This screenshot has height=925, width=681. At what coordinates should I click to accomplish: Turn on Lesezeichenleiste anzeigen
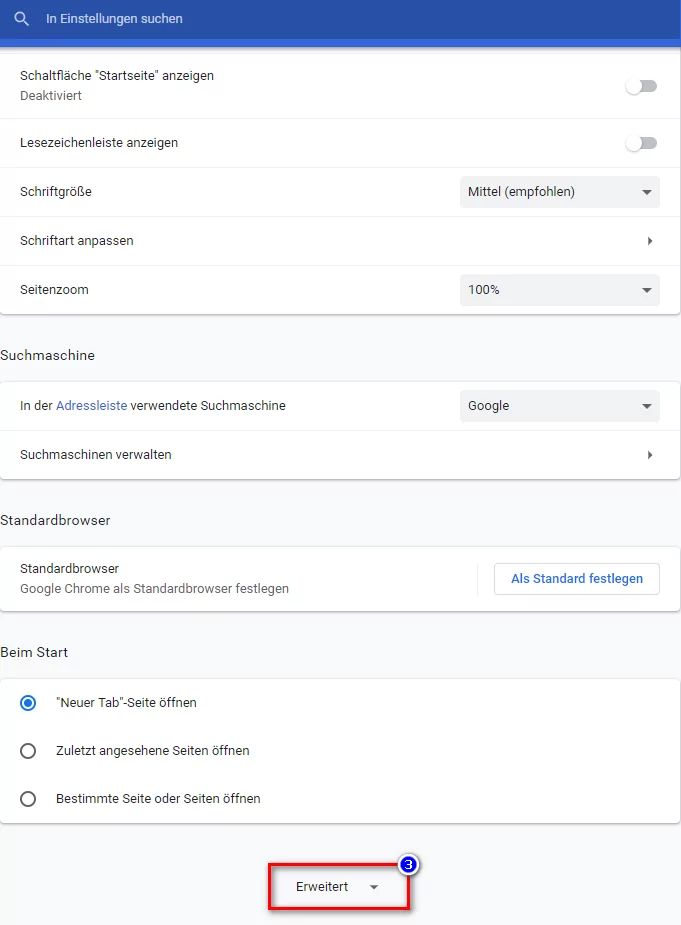click(x=641, y=143)
